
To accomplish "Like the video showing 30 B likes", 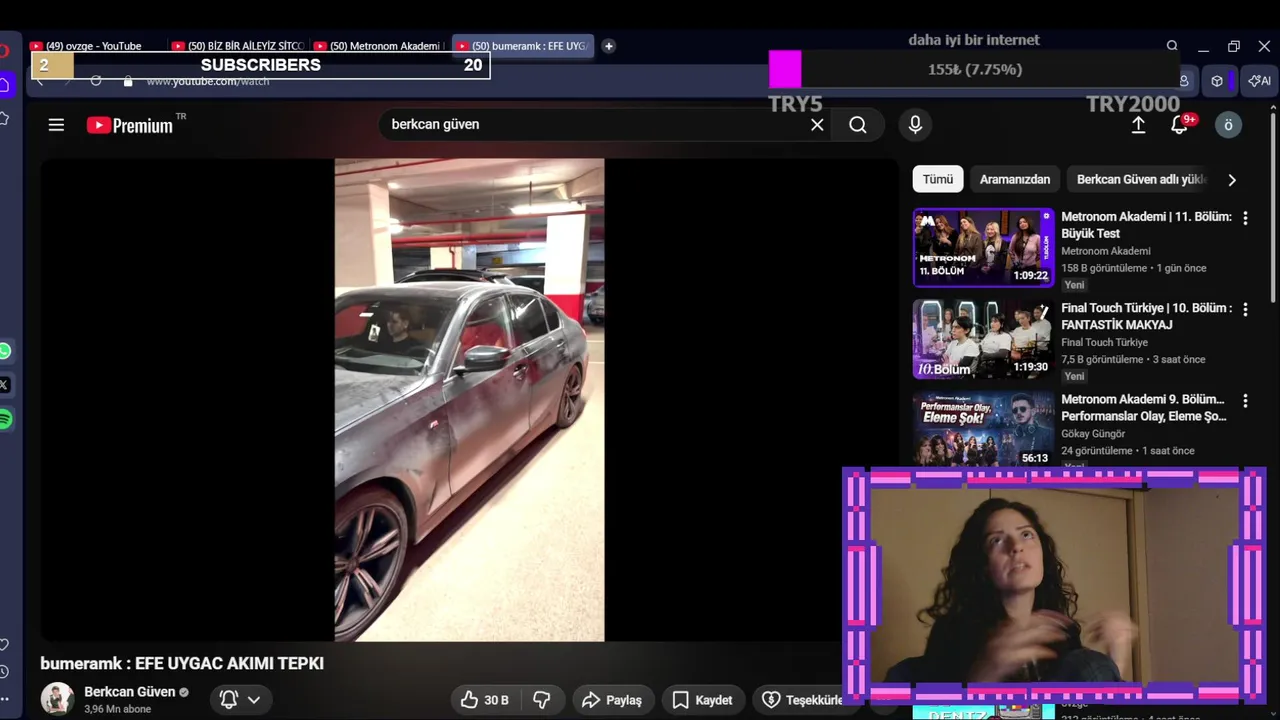I will [485, 700].
